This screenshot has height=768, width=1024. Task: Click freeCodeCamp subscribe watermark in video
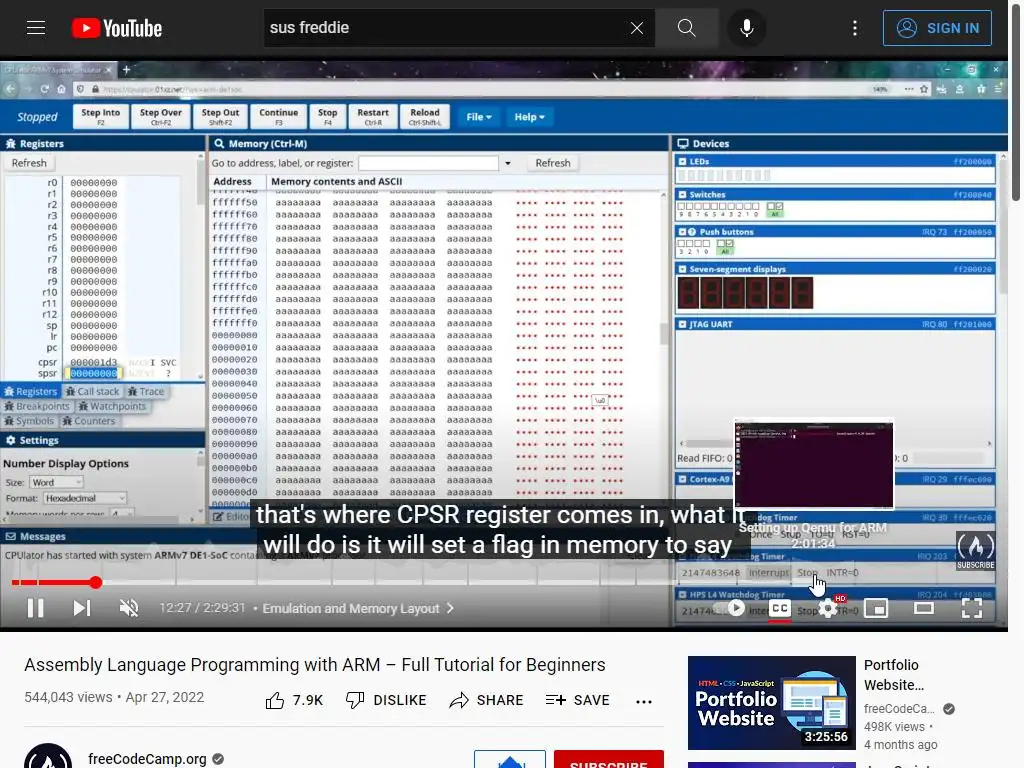pos(975,550)
